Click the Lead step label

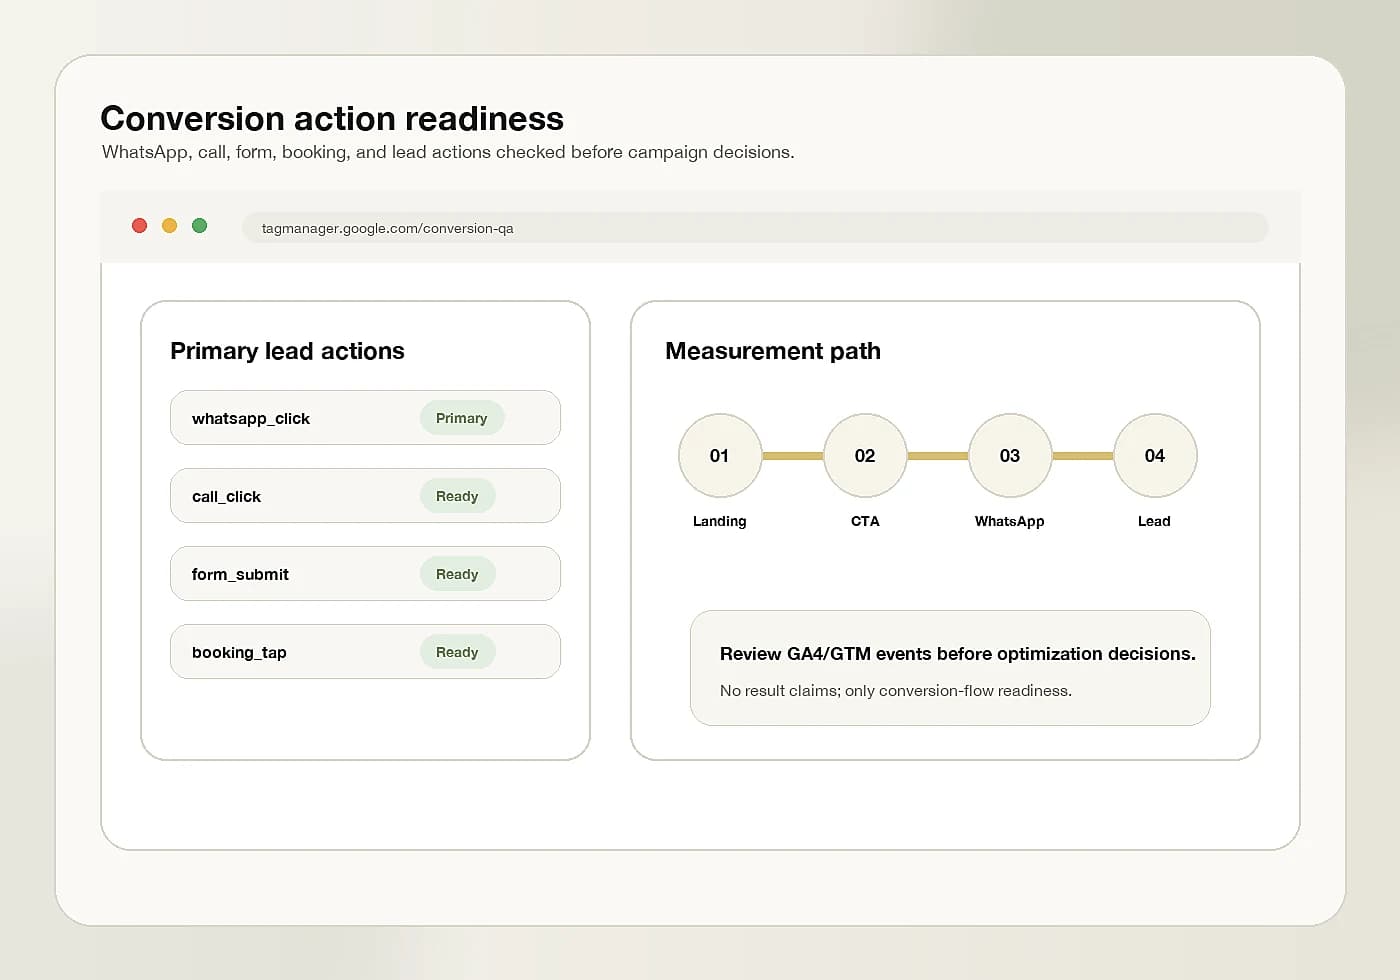pos(1154,521)
